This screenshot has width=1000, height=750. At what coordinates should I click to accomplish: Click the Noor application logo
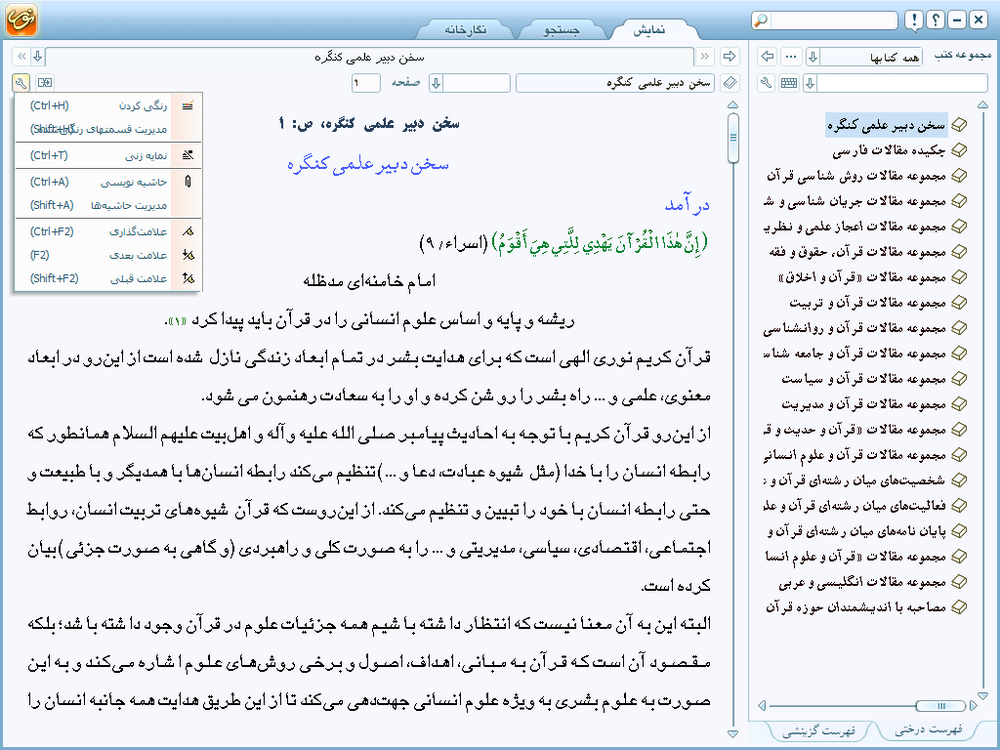22,19
